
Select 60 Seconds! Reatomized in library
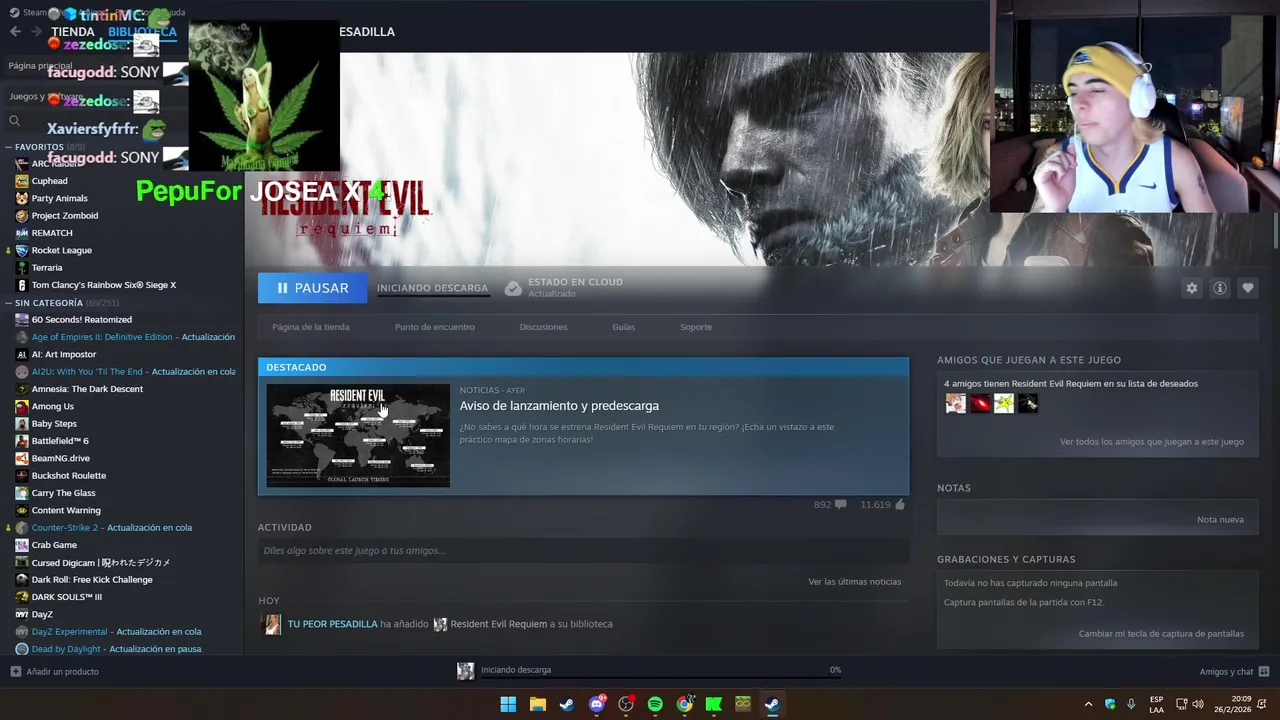pyautogui.click(x=81, y=320)
